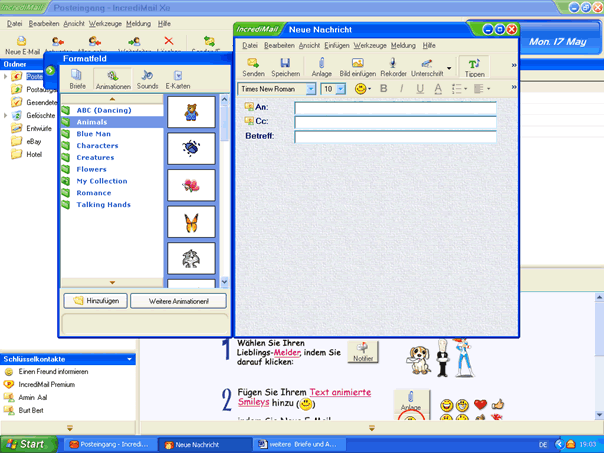Select Characters animation category
Viewport: 605px width, 454px height.
pos(97,146)
